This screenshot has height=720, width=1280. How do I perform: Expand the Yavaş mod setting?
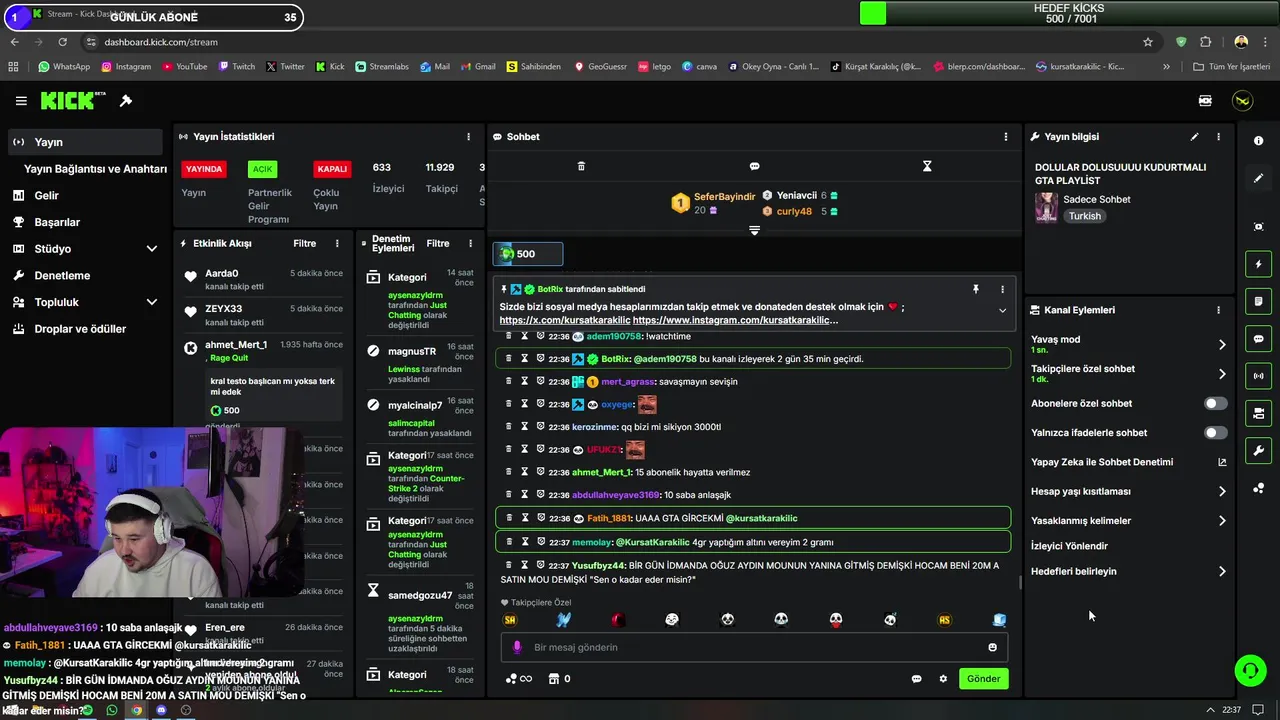click(x=1222, y=345)
